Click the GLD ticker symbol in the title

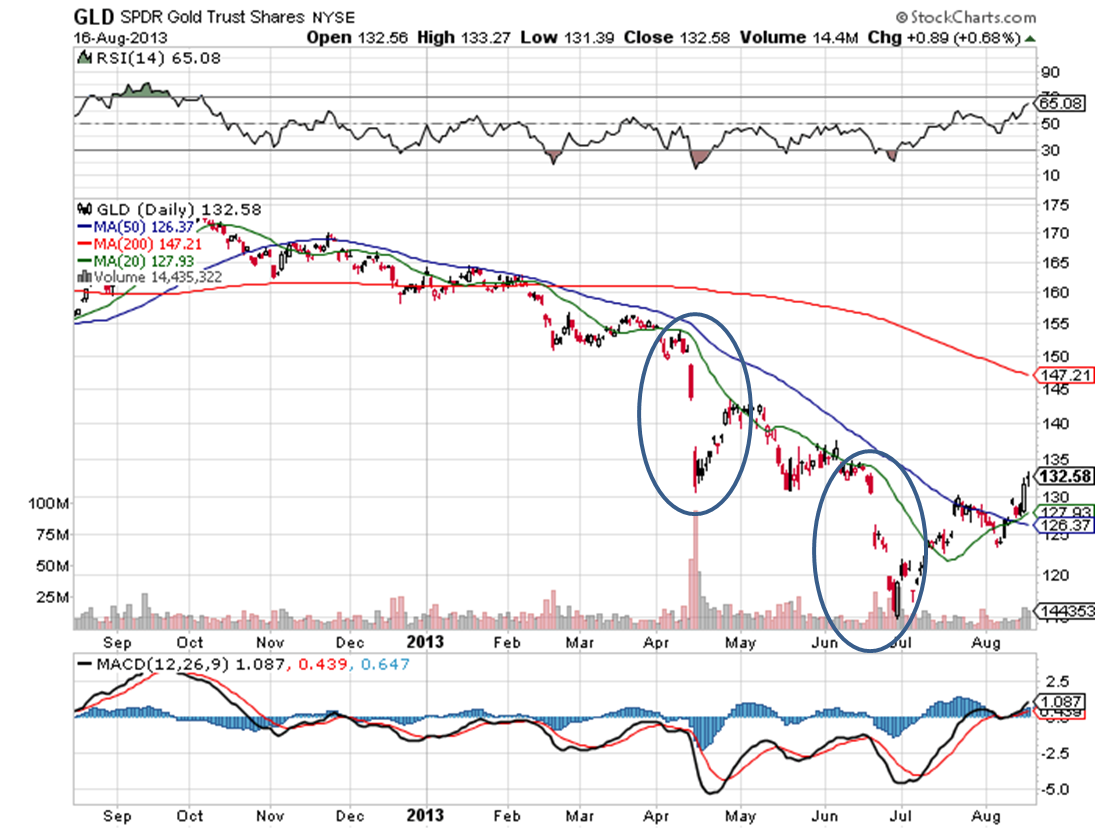click(x=94, y=16)
